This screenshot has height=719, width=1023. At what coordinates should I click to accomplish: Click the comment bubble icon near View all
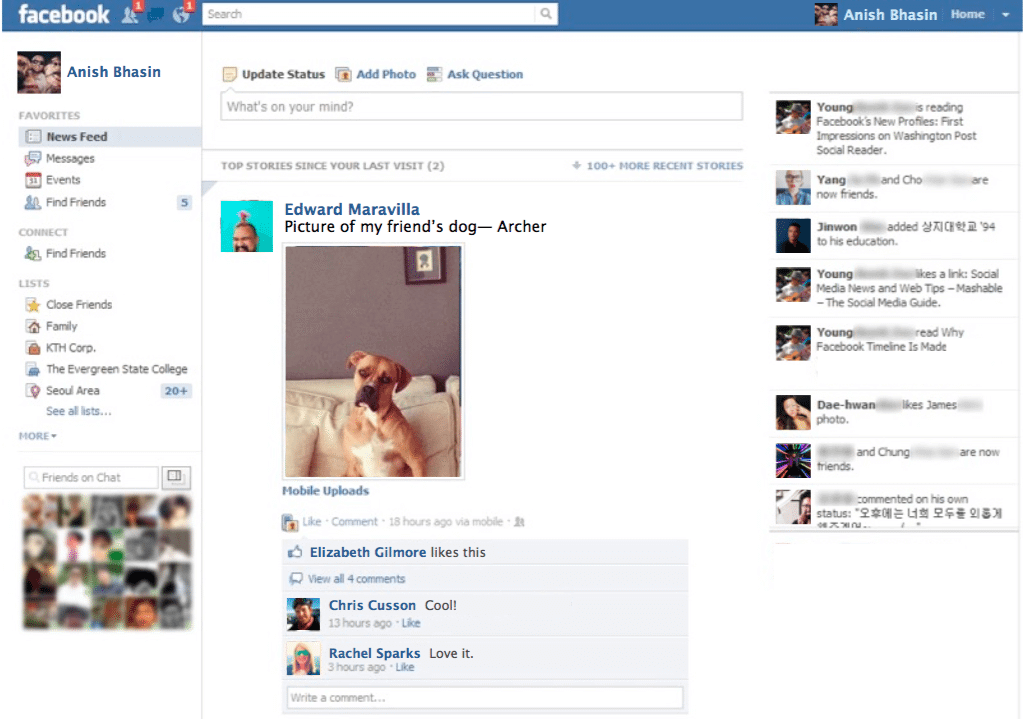coord(296,579)
